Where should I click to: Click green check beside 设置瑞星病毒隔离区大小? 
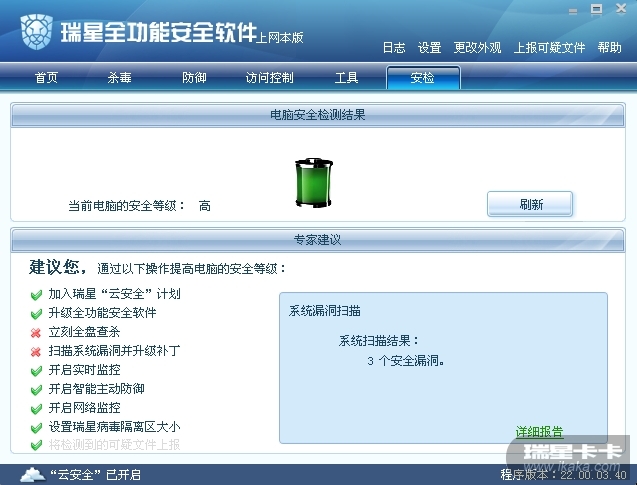(x=36, y=427)
